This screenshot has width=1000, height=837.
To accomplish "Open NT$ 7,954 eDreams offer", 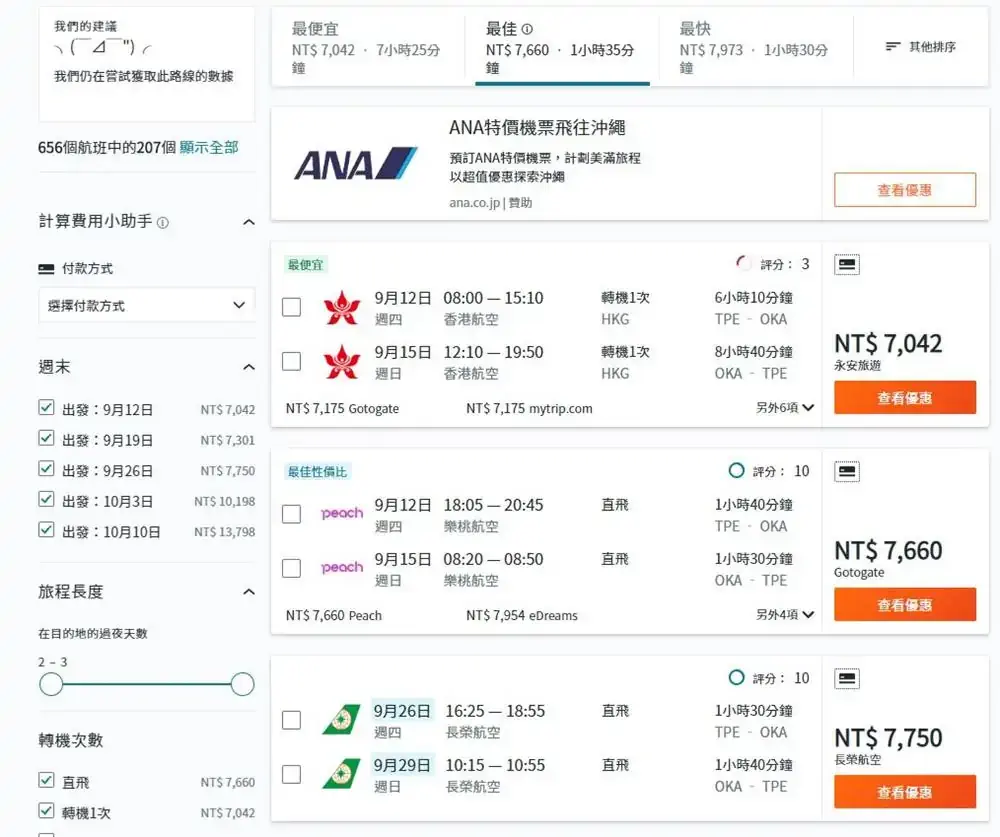I will click(522, 616).
